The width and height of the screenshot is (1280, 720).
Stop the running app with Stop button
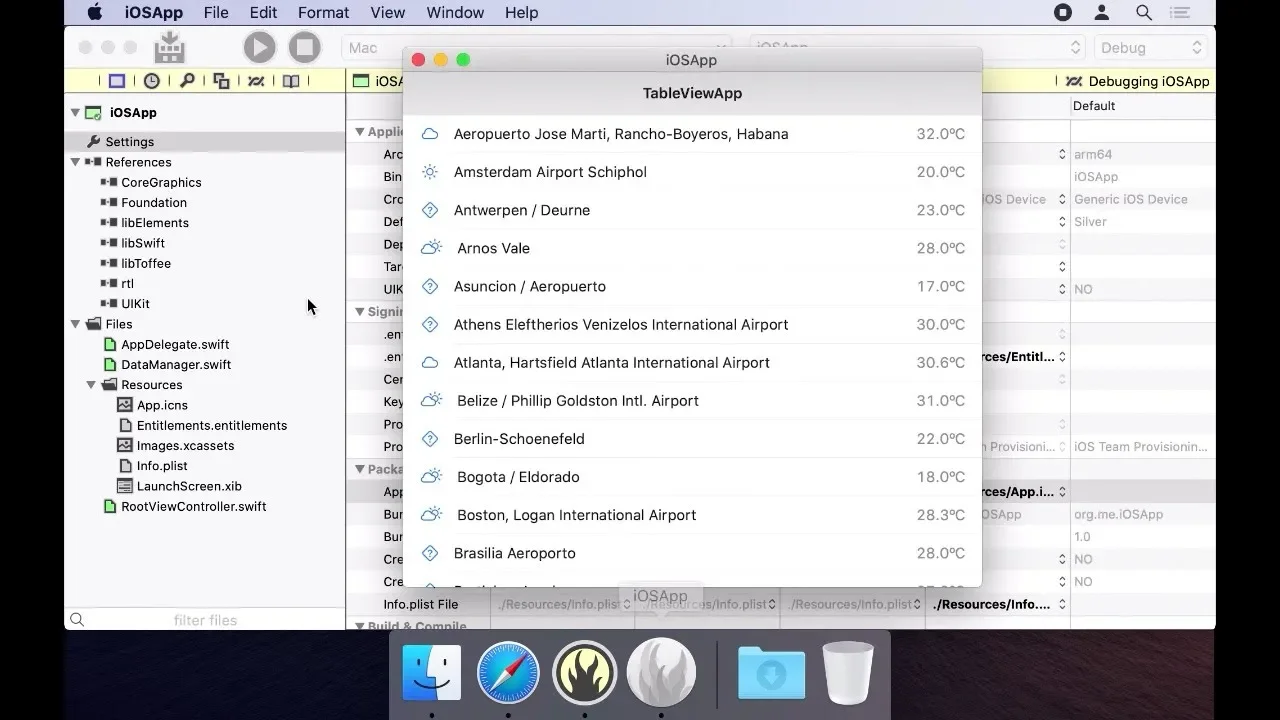tap(305, 47)
